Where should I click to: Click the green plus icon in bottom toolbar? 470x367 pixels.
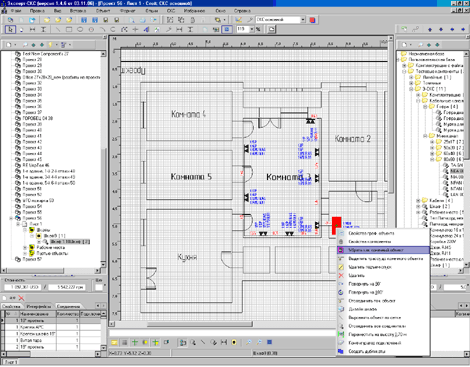[135, 342]
